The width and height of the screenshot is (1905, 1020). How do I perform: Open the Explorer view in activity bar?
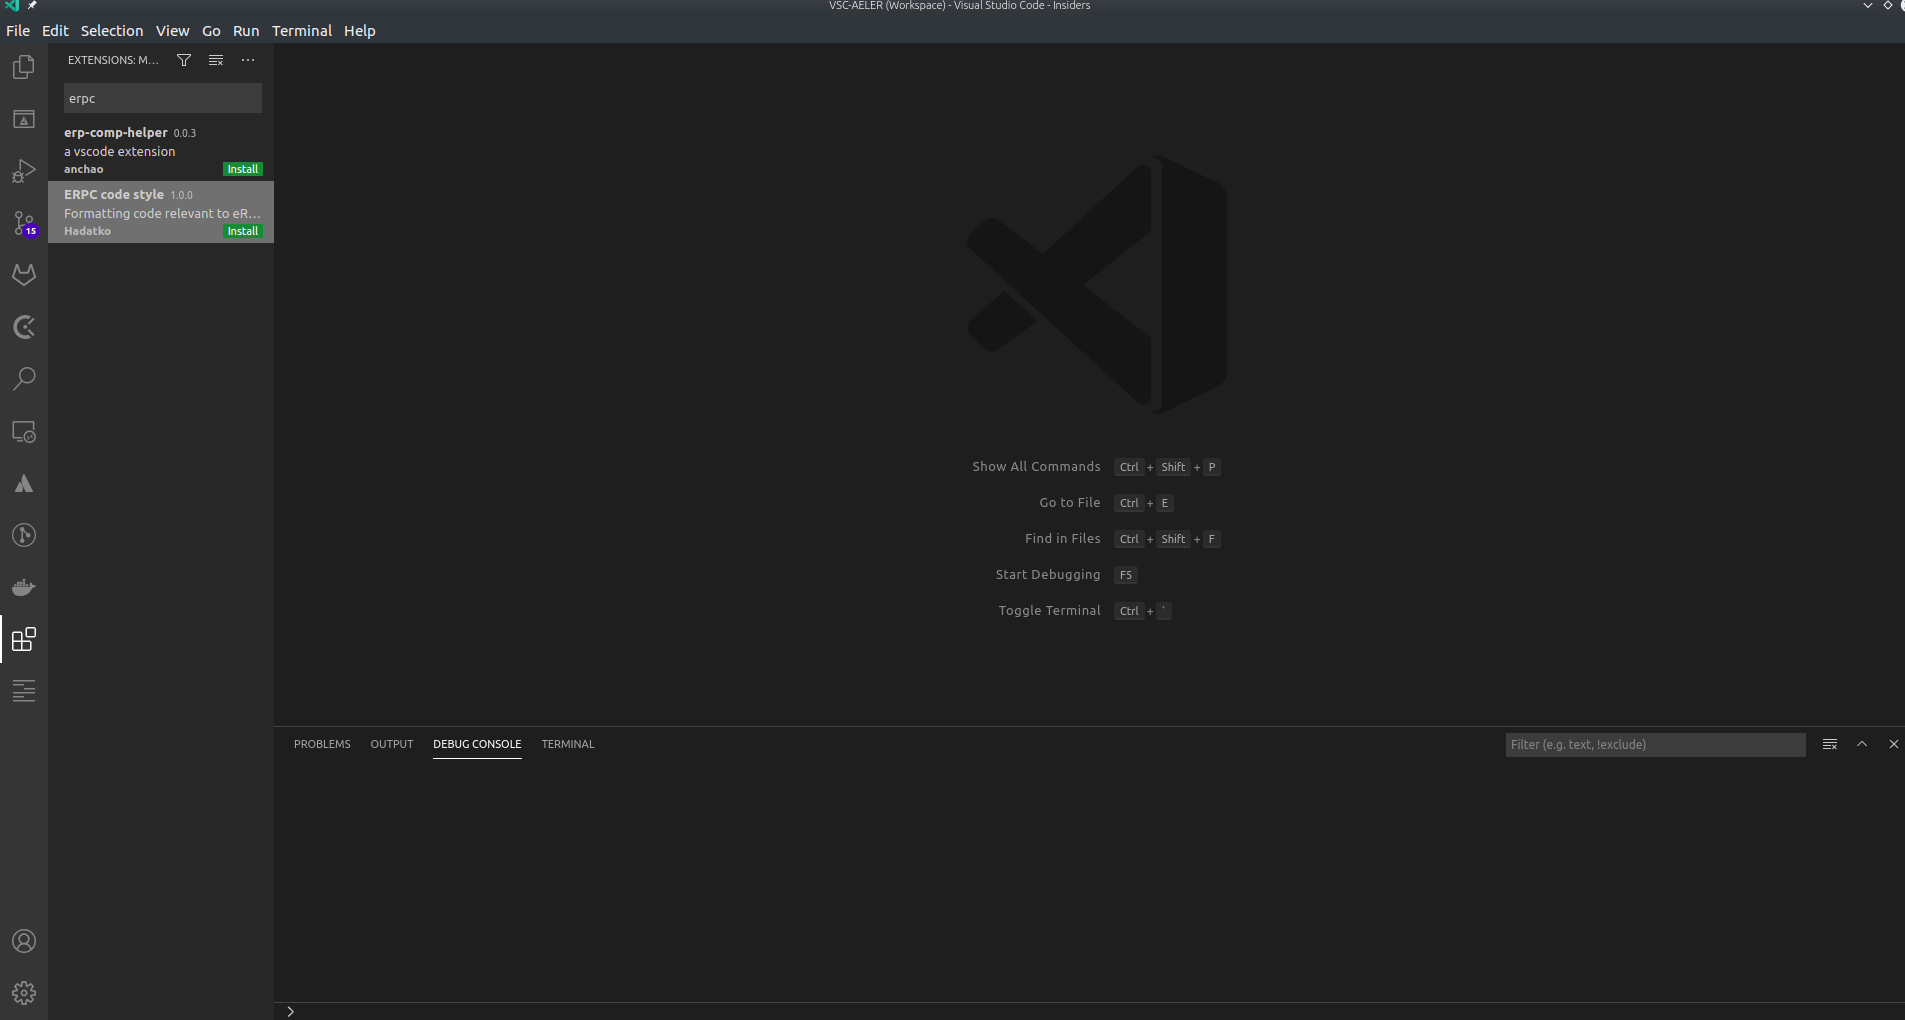(x=24, y=67)
